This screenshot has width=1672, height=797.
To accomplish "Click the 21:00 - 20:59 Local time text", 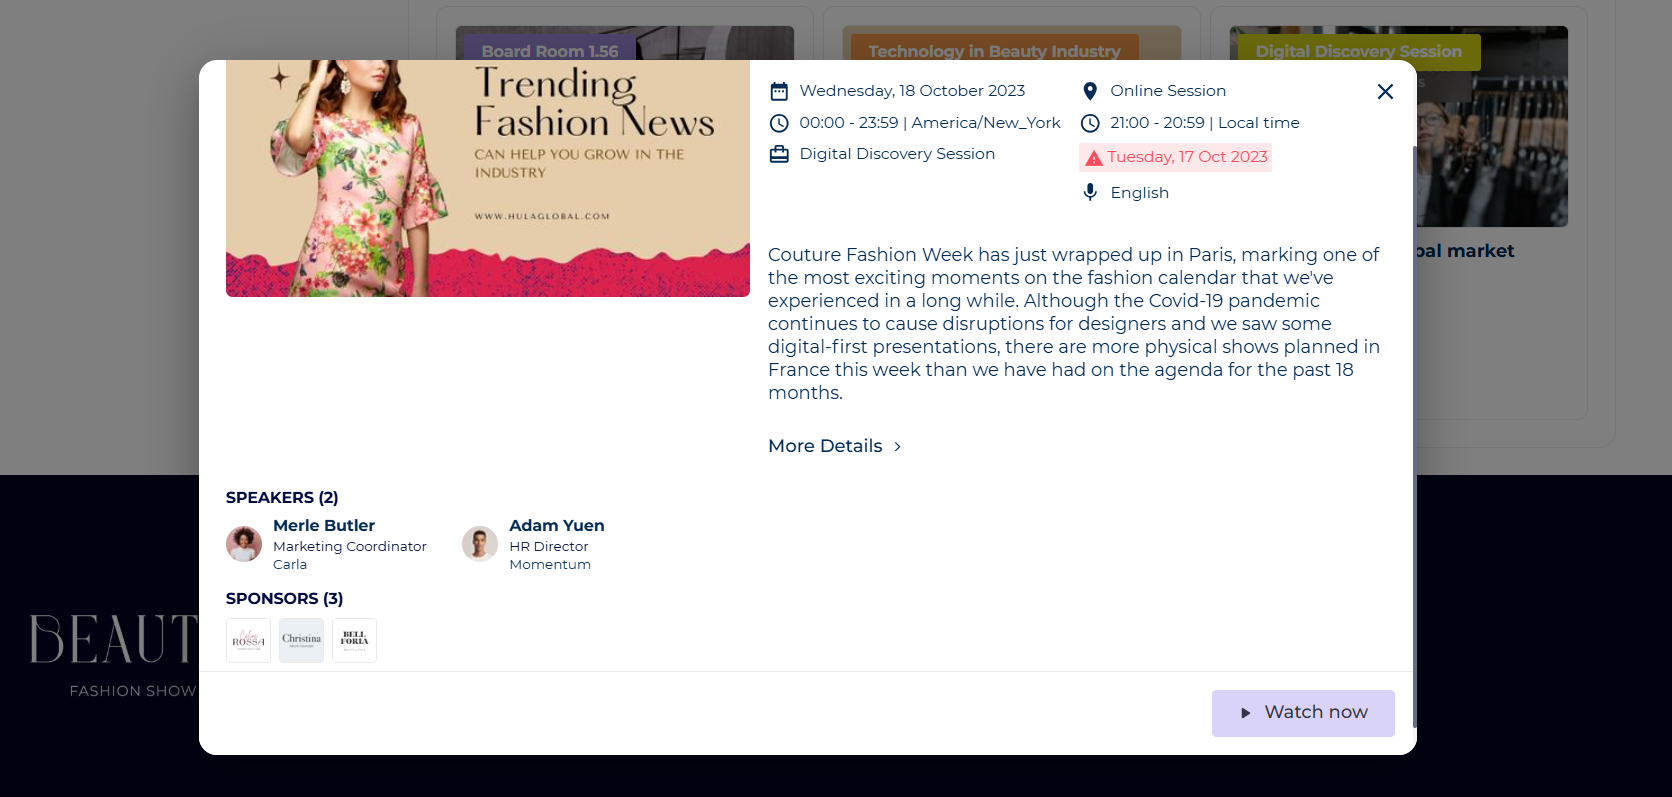I will coord(1205,123).
